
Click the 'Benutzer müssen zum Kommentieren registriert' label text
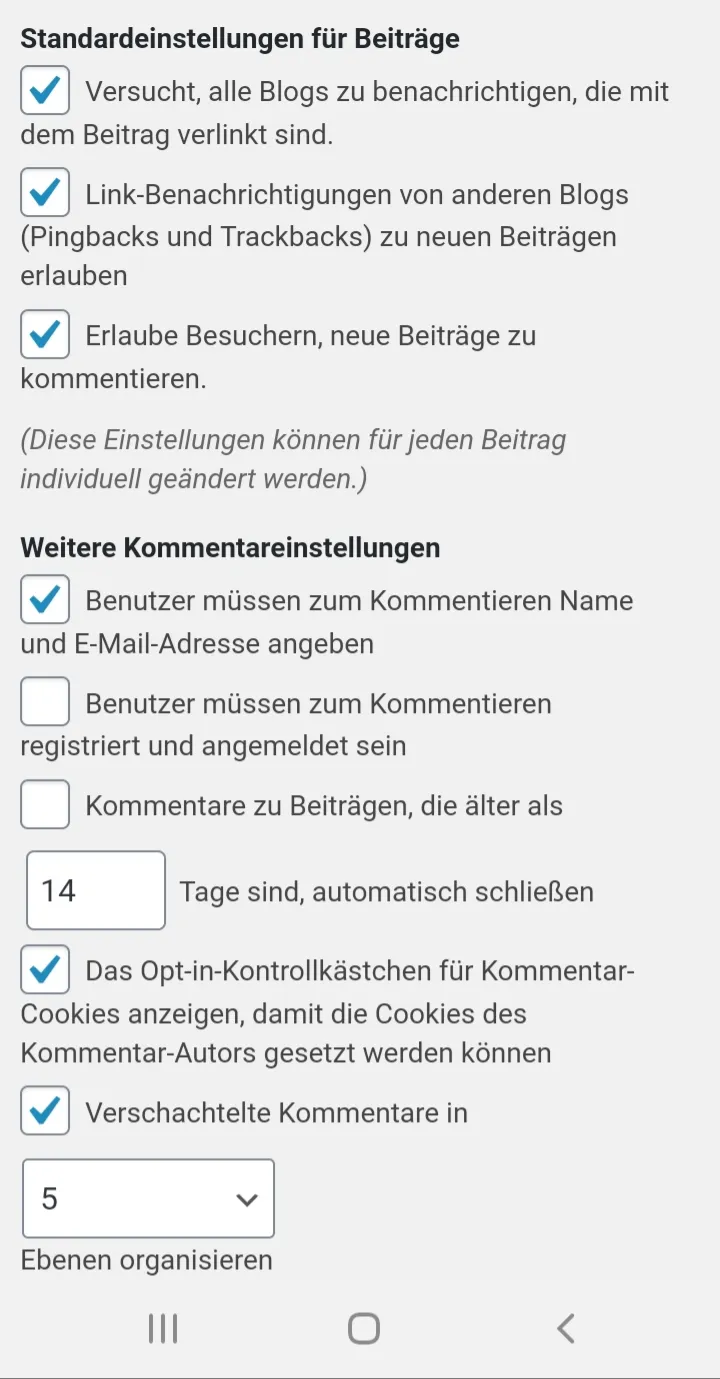(286, 724)
